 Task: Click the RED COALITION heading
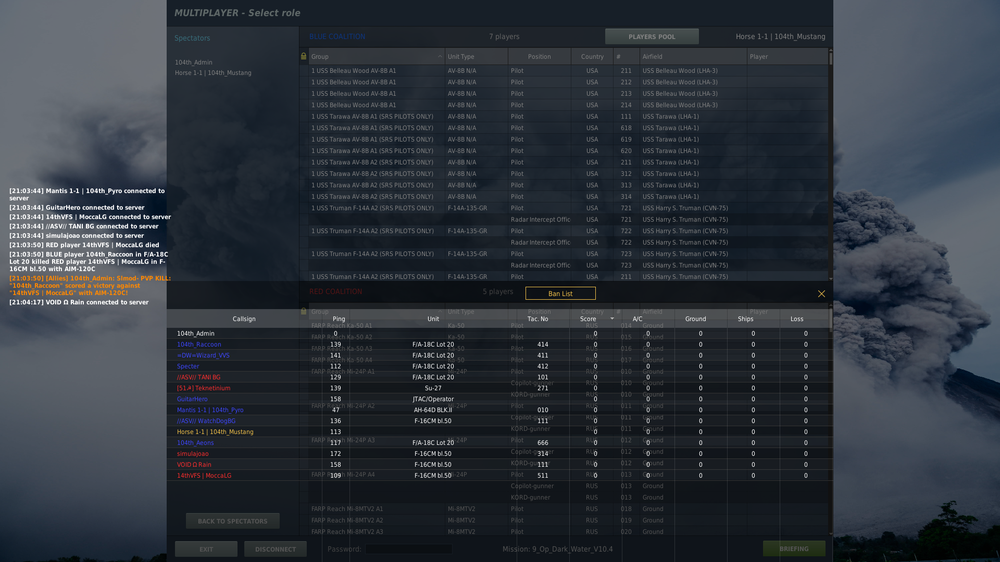pyautogui.click(x=335, y=292)
